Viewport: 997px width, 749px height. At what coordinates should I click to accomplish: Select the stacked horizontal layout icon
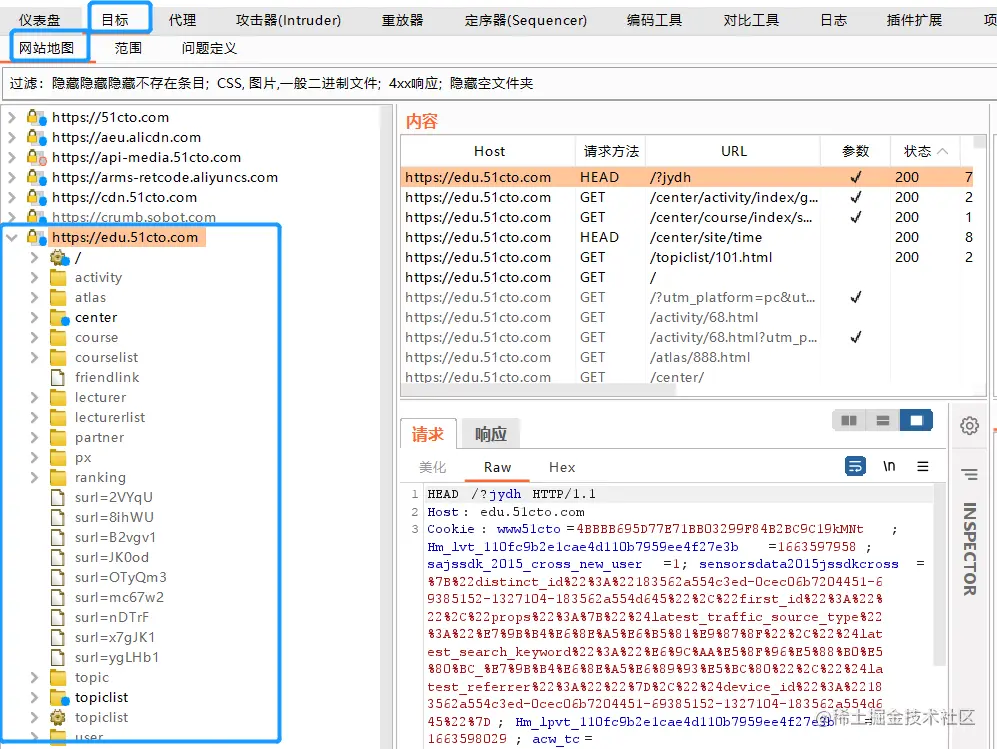click(883, 420)
